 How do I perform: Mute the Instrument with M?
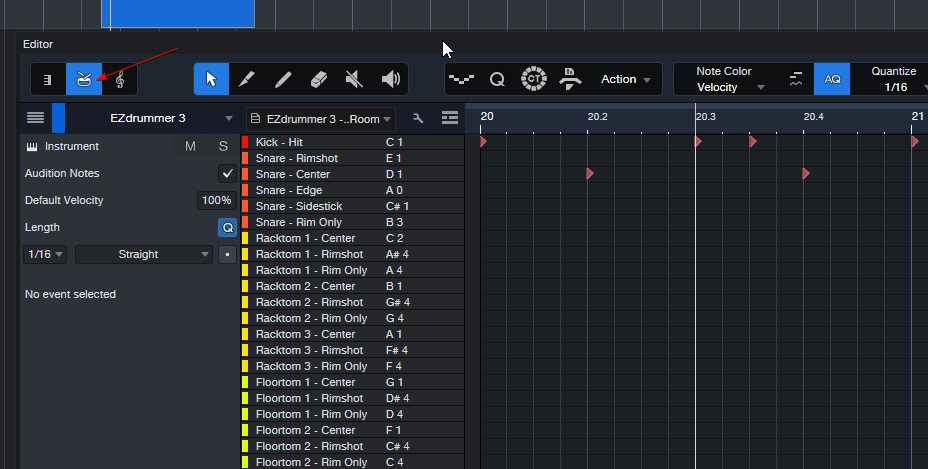[190, 146]
